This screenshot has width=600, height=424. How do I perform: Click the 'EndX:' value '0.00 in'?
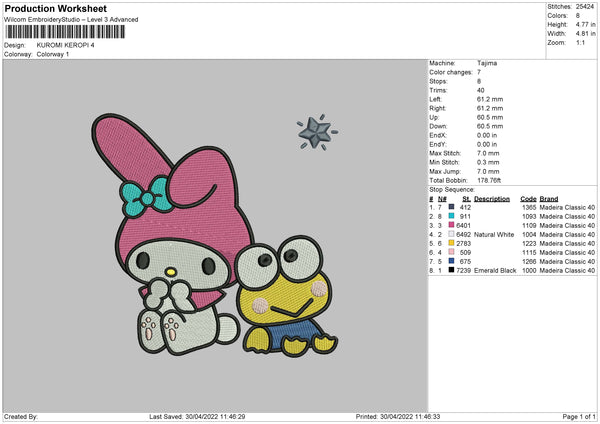[x=487, y=135]
